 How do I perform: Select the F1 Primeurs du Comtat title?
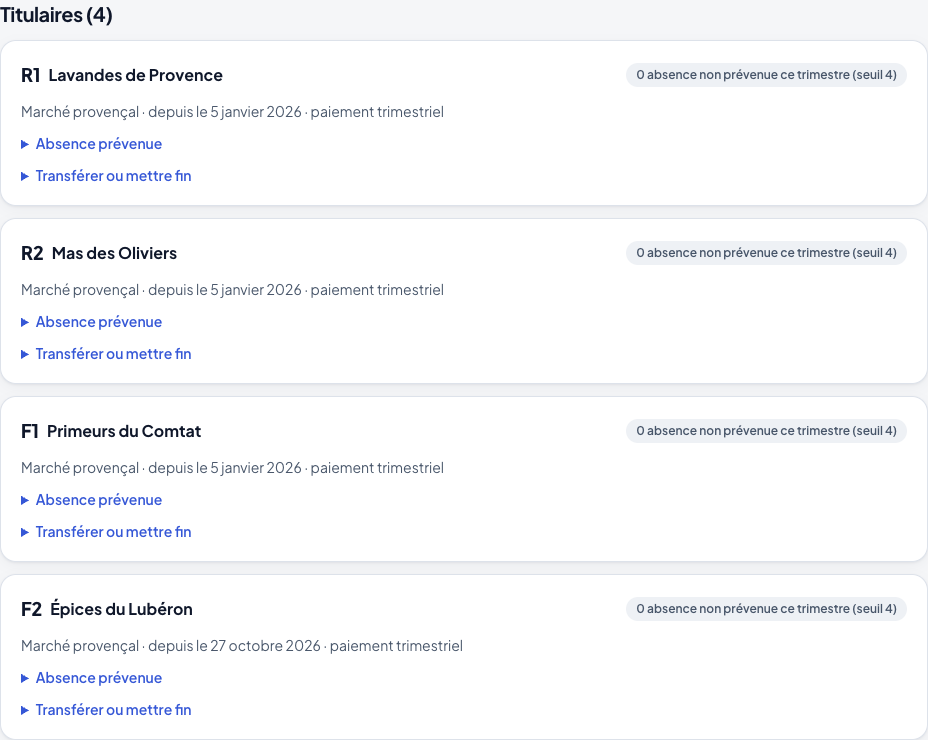tap(111, 432)
